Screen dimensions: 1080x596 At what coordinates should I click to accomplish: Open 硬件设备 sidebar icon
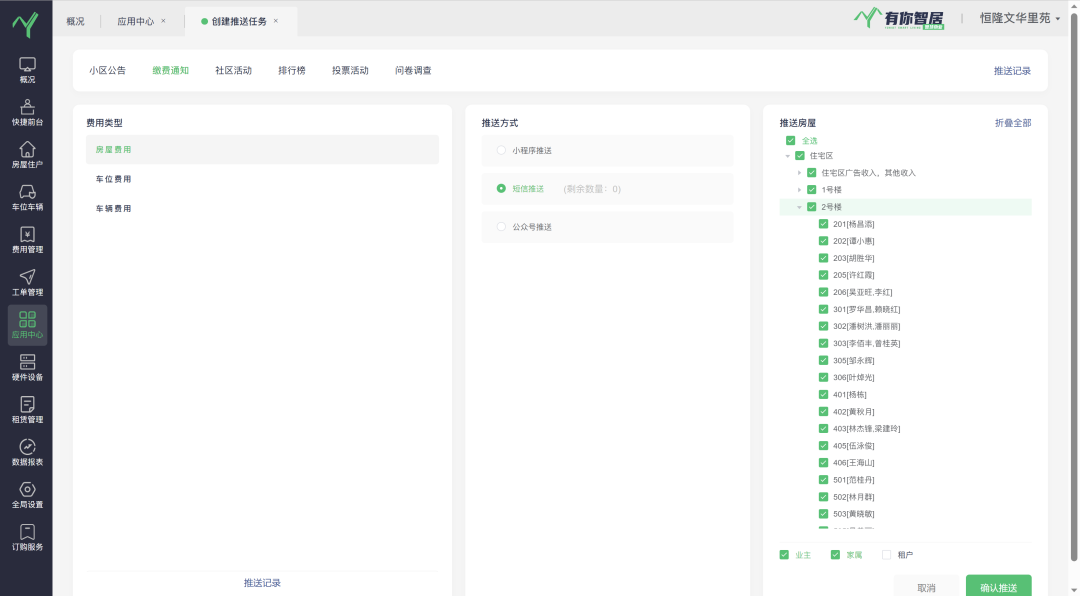pos(27,363)
